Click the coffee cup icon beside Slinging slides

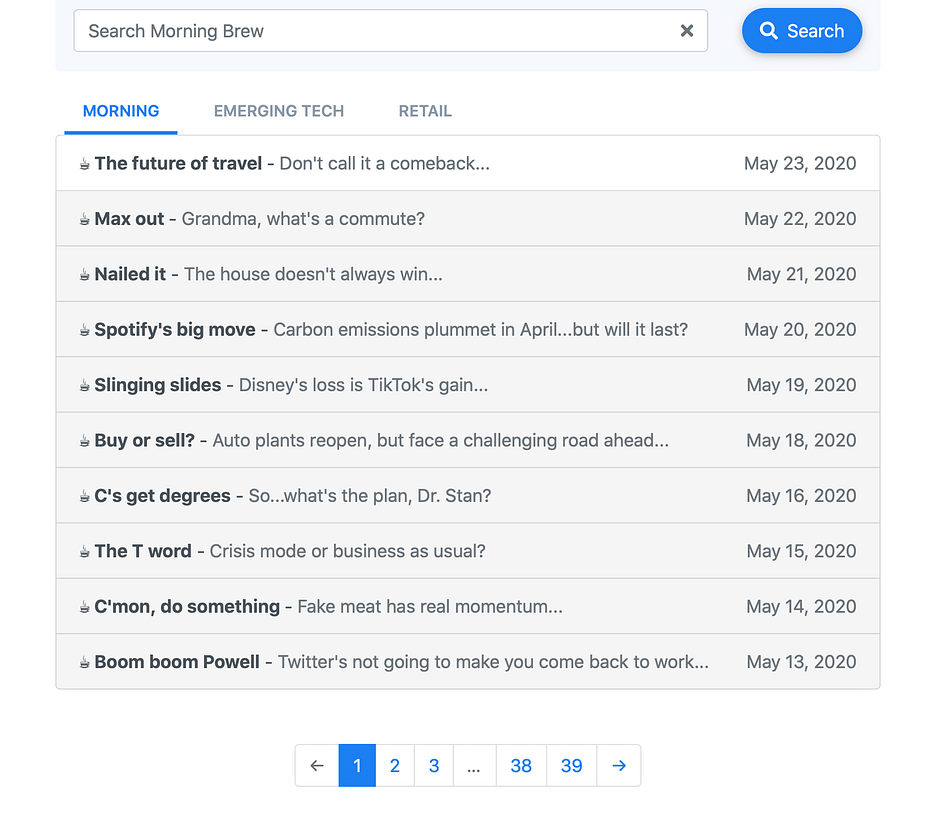pyautogui.click(x=85, y=386)
